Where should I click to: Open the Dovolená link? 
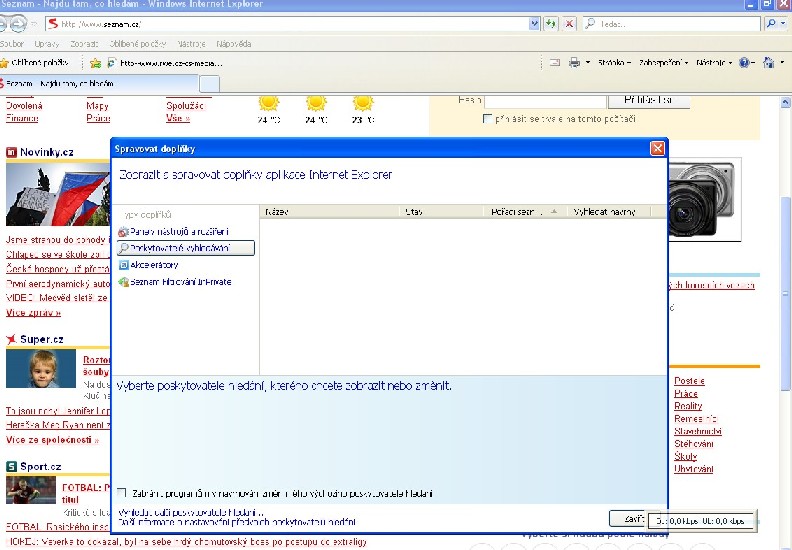tap(24, 106)
